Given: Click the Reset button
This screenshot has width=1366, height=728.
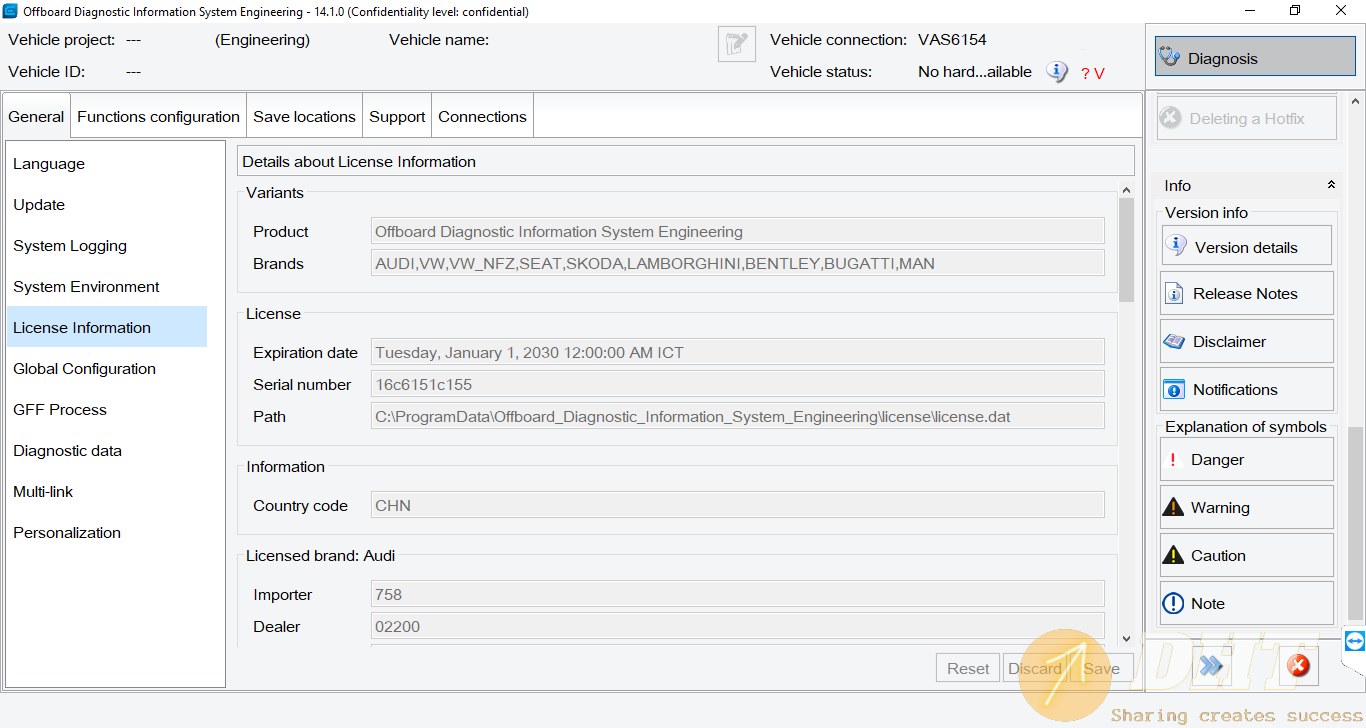Looking at the screenshot, I should point(967,669).
